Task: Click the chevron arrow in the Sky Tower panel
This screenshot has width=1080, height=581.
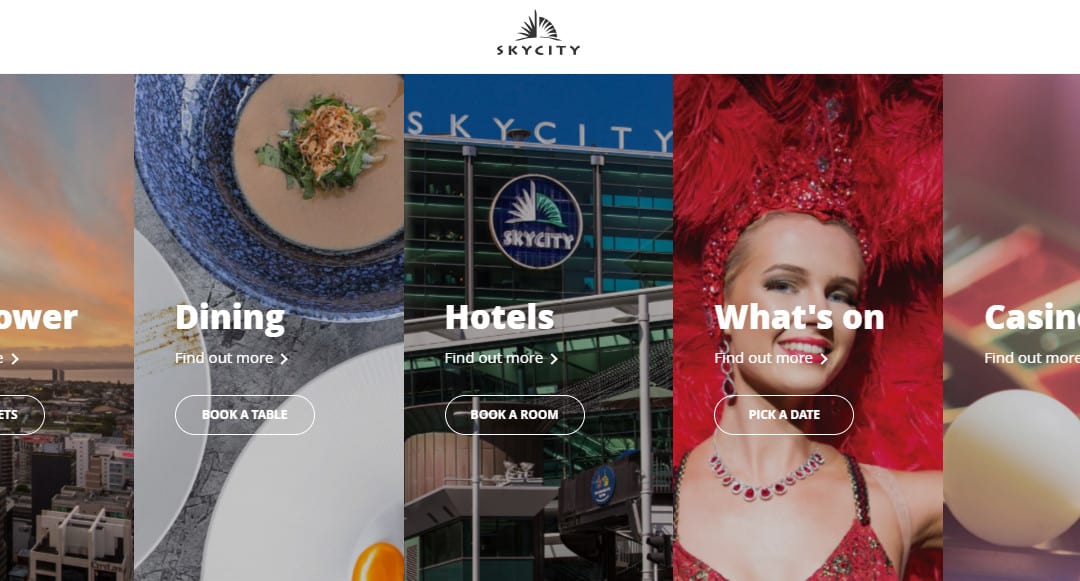Action: pos(14,359)
